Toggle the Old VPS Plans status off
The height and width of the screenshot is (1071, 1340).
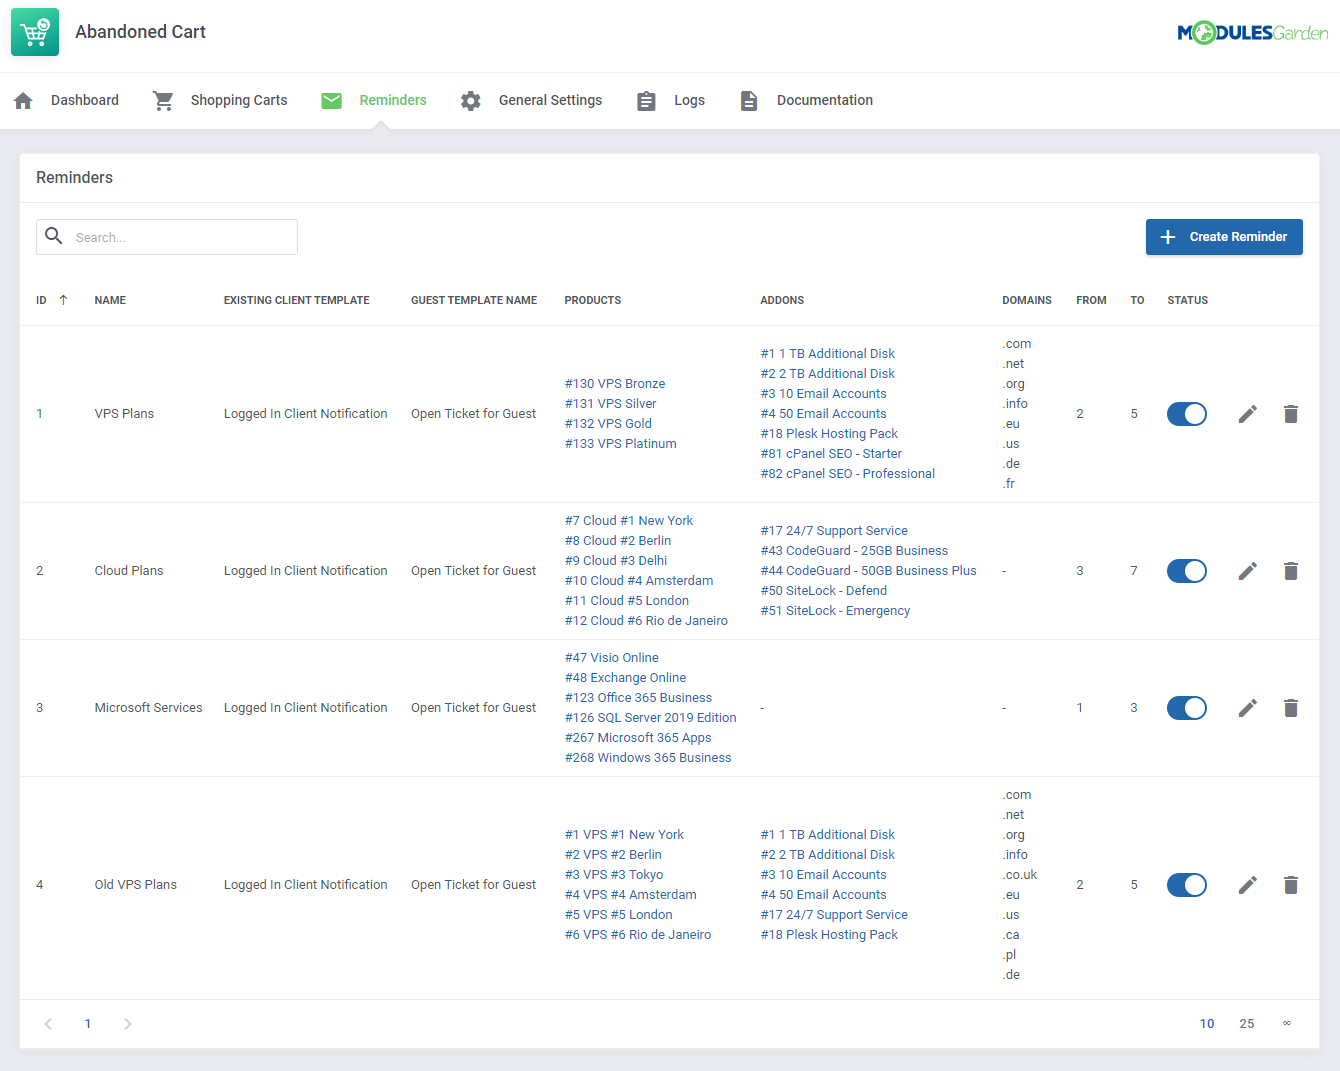tap(1186, 884)
